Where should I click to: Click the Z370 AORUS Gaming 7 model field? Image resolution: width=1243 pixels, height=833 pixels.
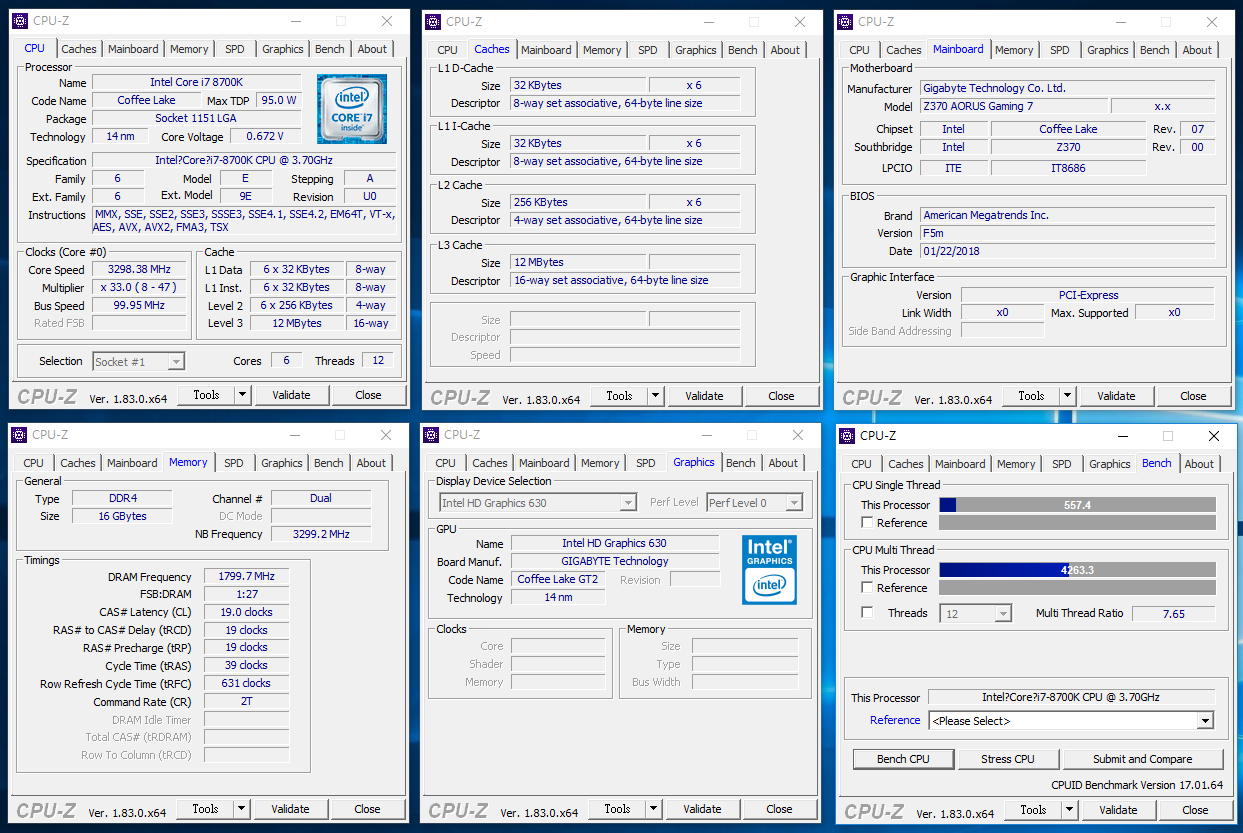[1013, 106]
